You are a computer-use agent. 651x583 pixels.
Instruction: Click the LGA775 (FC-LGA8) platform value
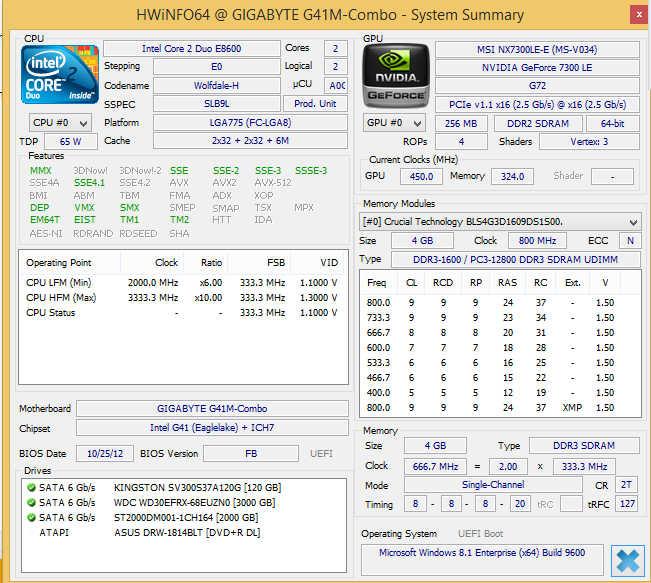pos(250,123)
